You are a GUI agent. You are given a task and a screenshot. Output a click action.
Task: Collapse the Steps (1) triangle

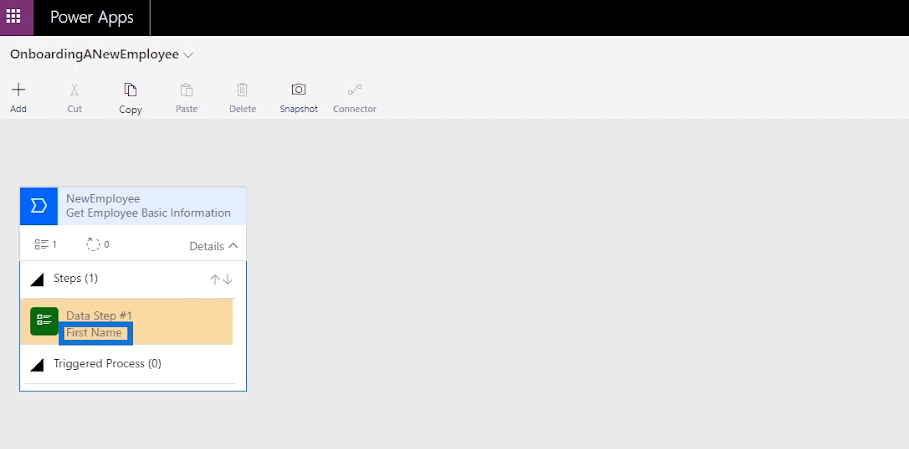(37, 280)
